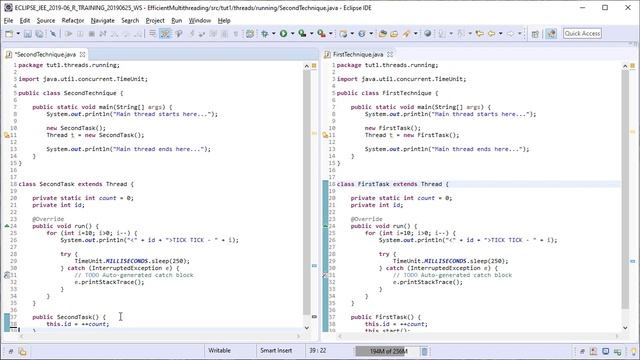Open the Debug dropdown arrow

(273, 34)
